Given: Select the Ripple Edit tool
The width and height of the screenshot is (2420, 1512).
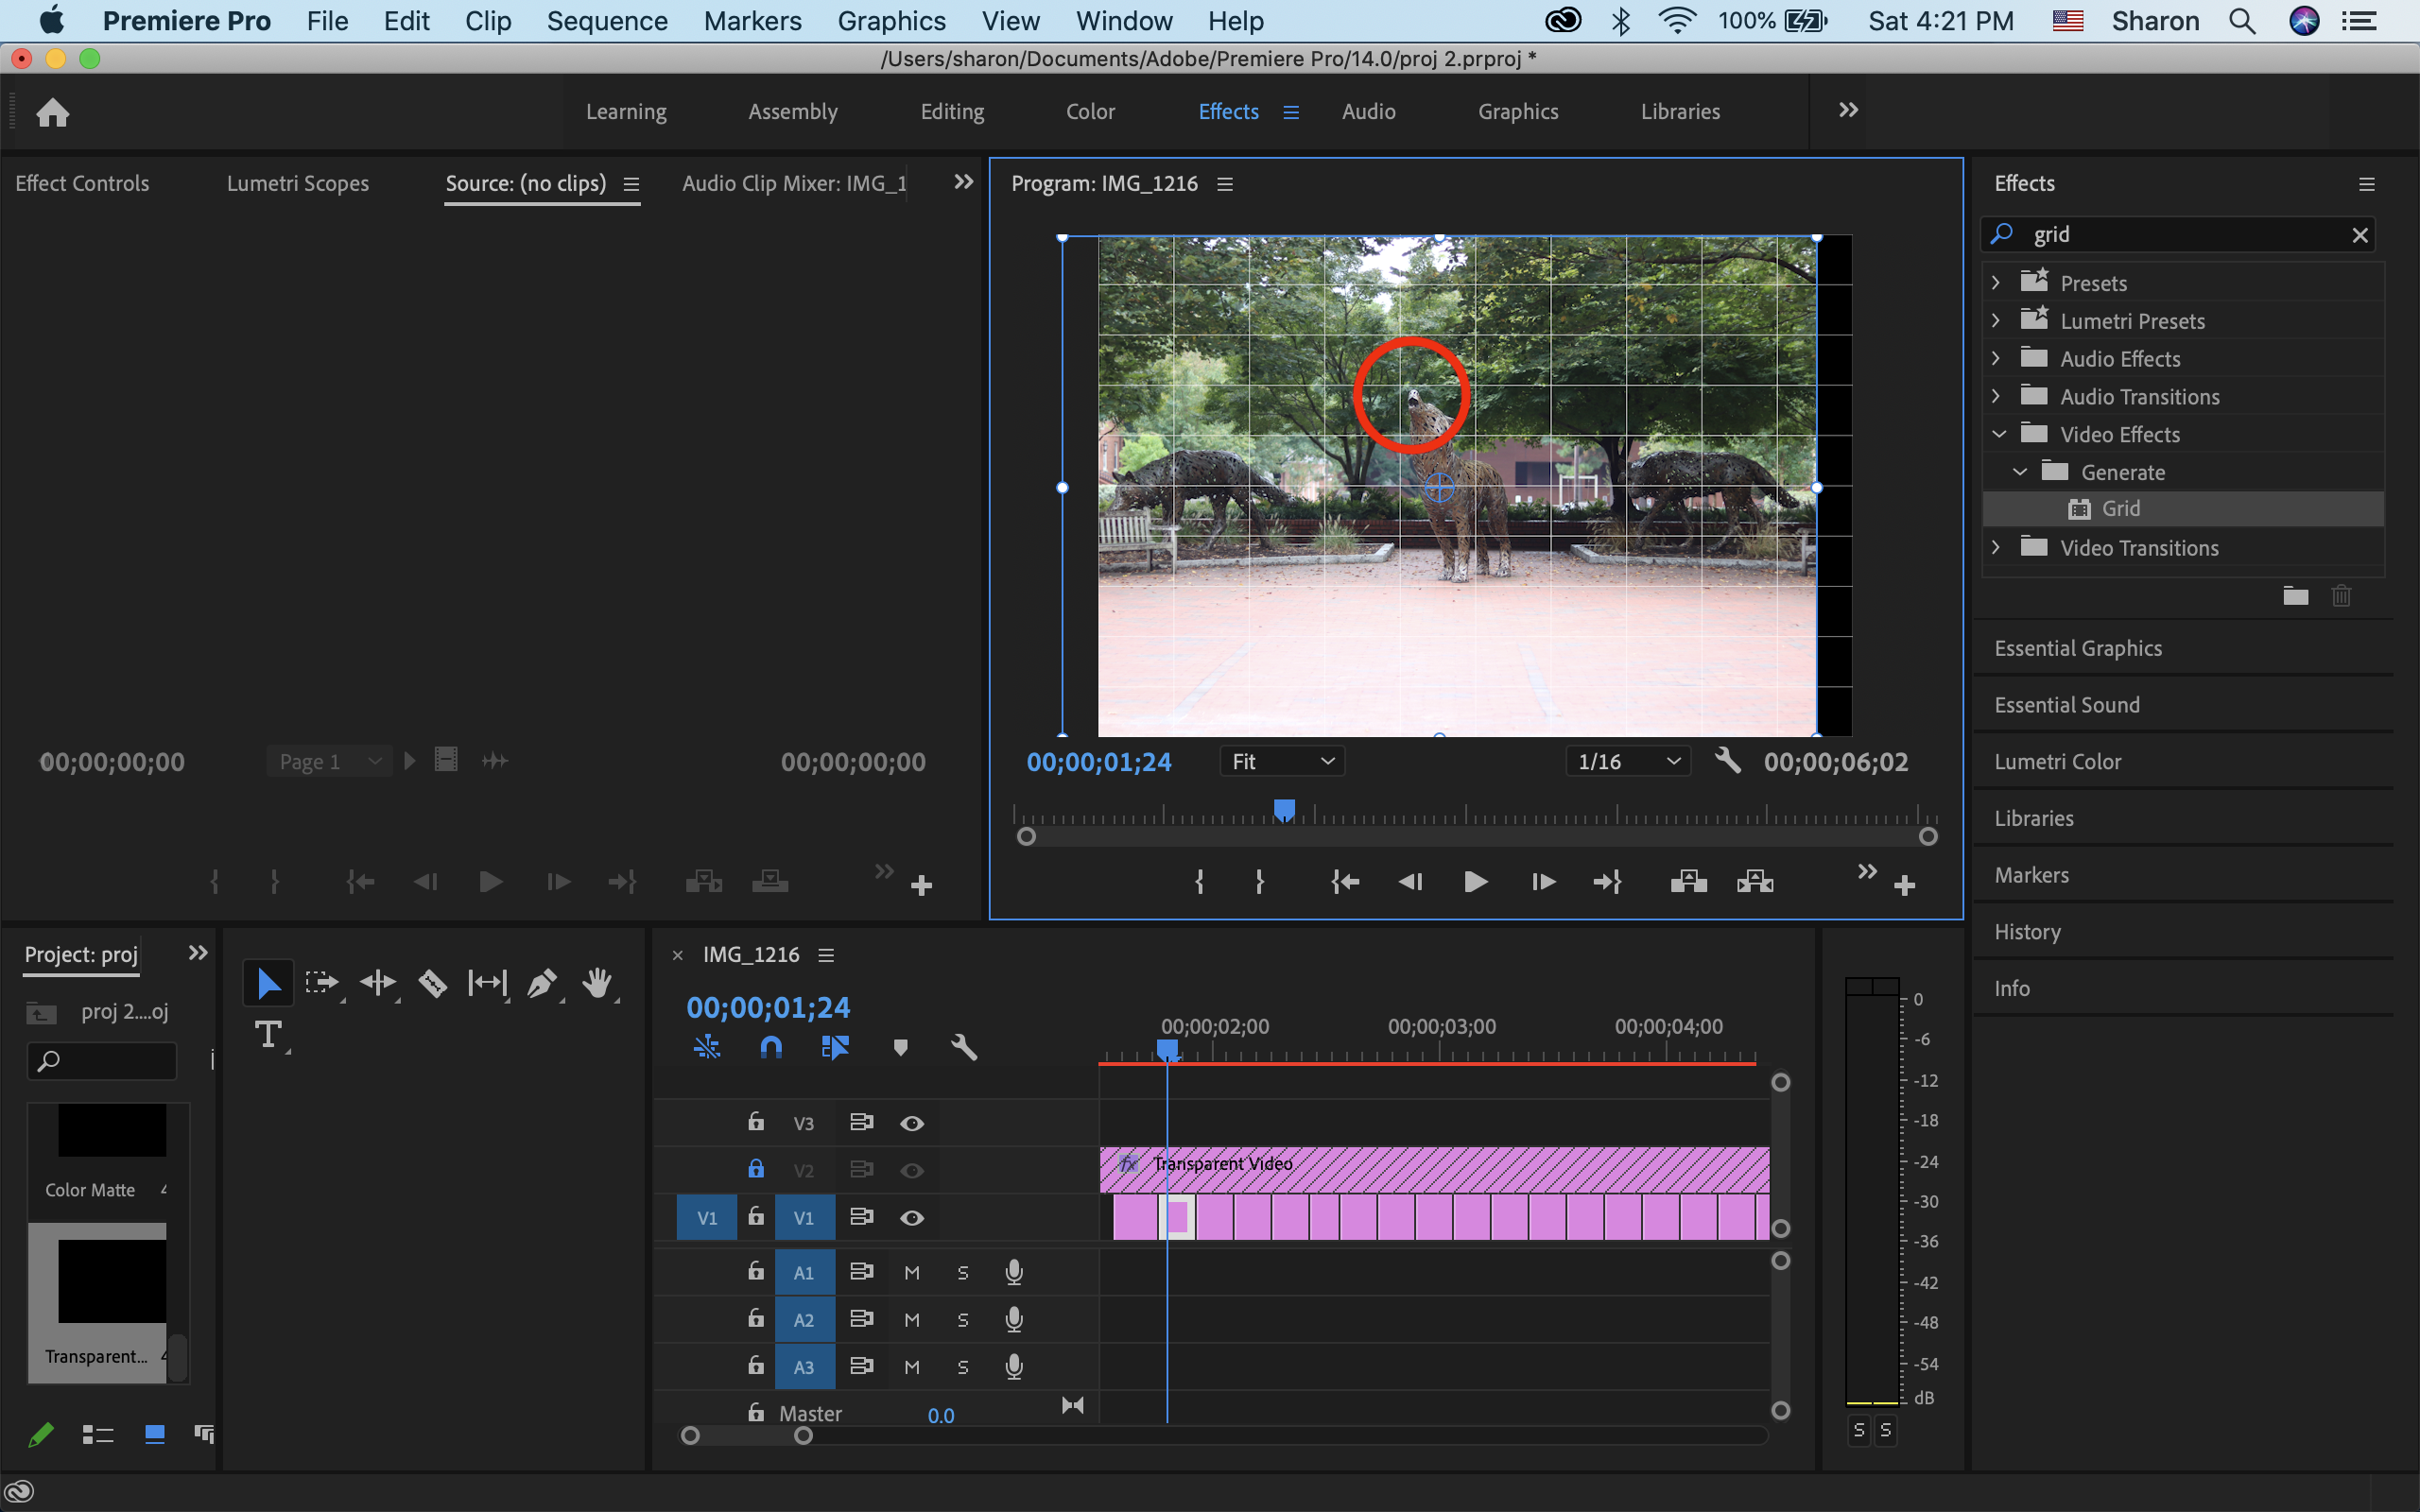Looking at the screenshot, I should 378,983.
